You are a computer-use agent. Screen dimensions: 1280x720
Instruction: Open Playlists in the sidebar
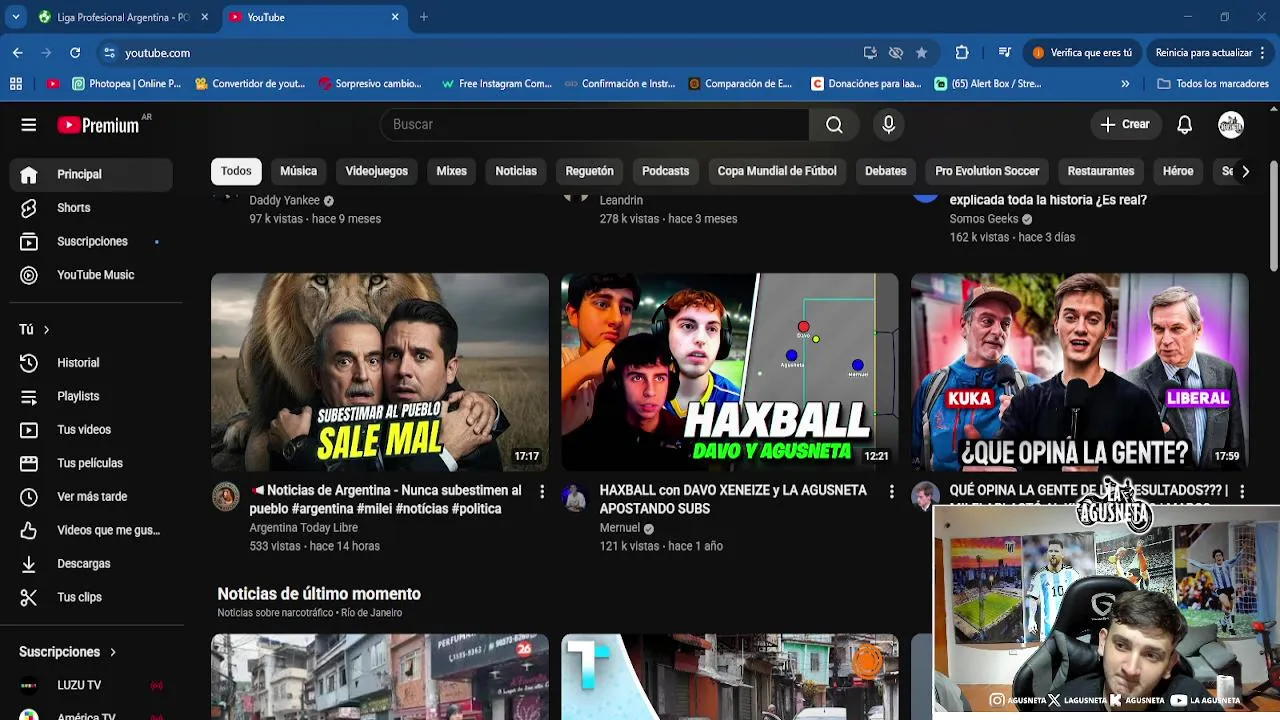(x=91, y=396)
